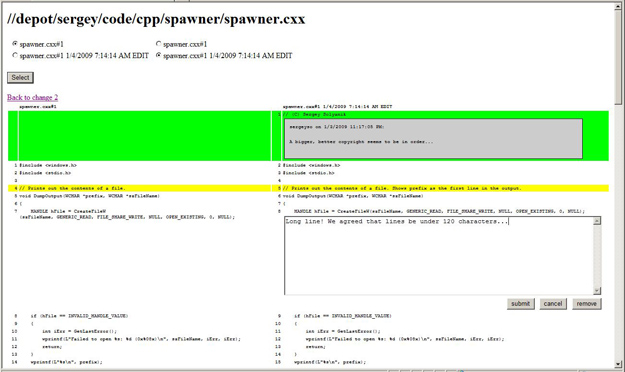Image resolution: width=625 pixels, height=372 pixels.
Task: Click the page scrollbar down arrow
Action: (618, 364)
